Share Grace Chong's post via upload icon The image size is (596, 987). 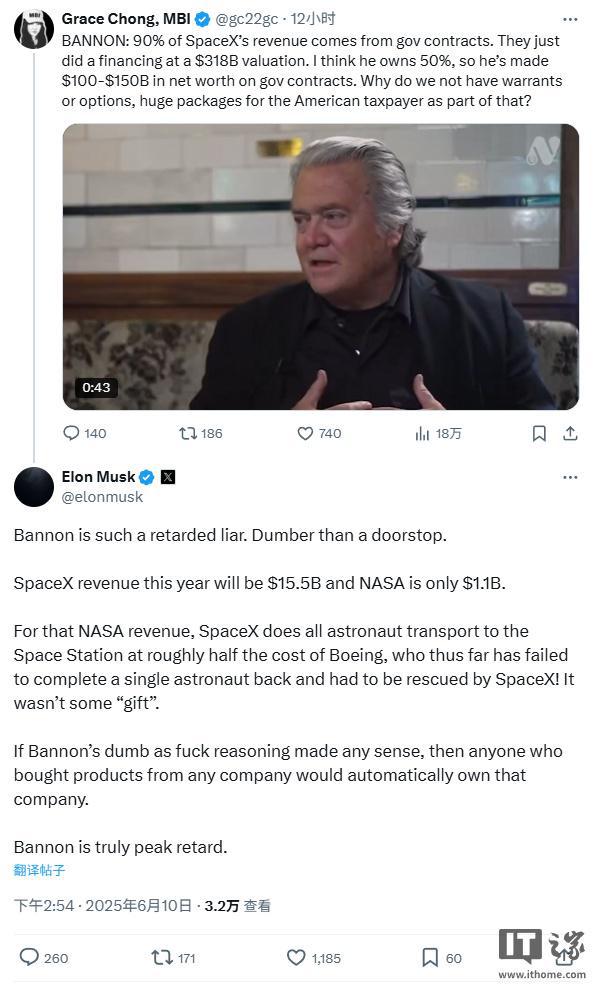(x=570, y=433)
